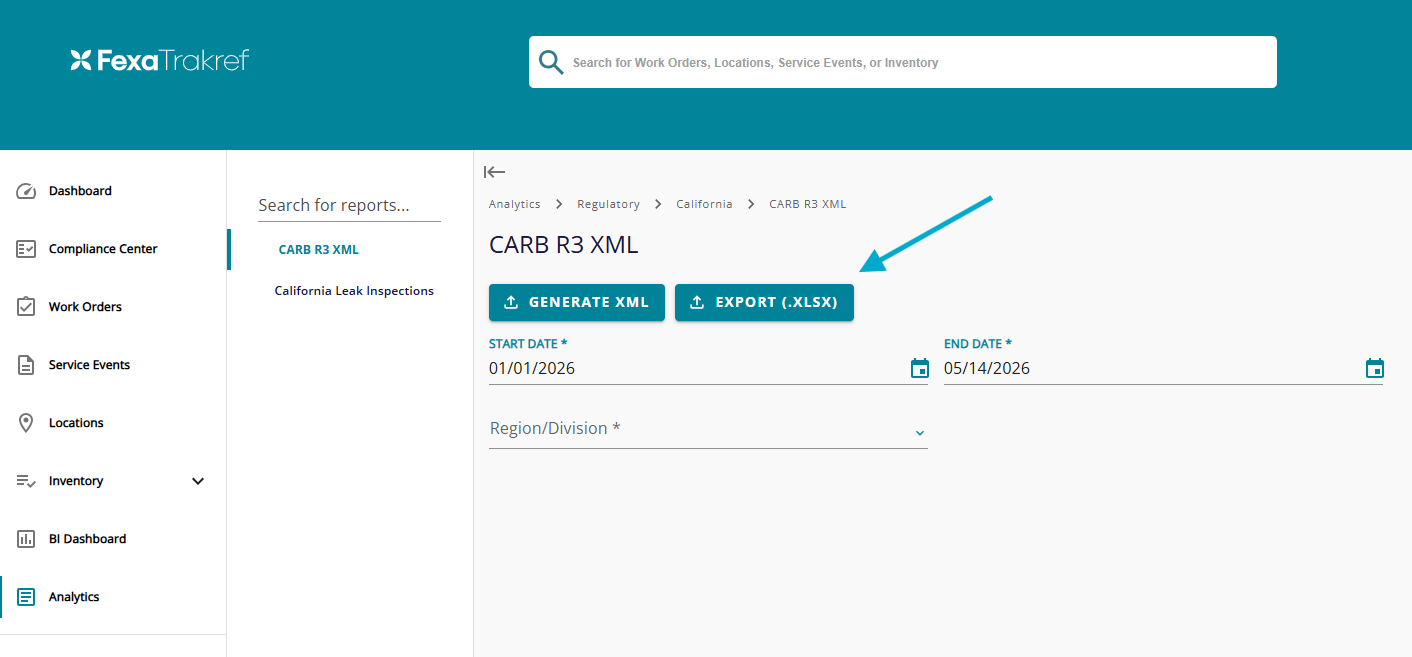Click the Region/Division dropdown arrow
The height and width of the screenshot is (657, 1412).
click(x=920, y=433)
